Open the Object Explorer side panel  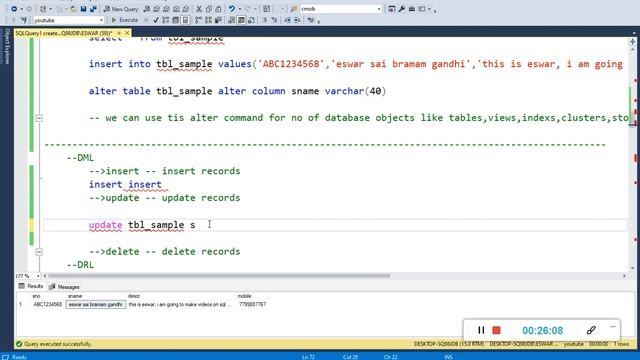point(7,46)
